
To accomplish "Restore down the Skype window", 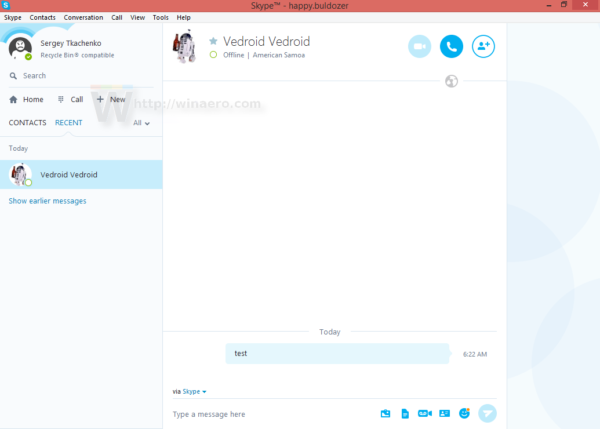I will pos(564,5).
